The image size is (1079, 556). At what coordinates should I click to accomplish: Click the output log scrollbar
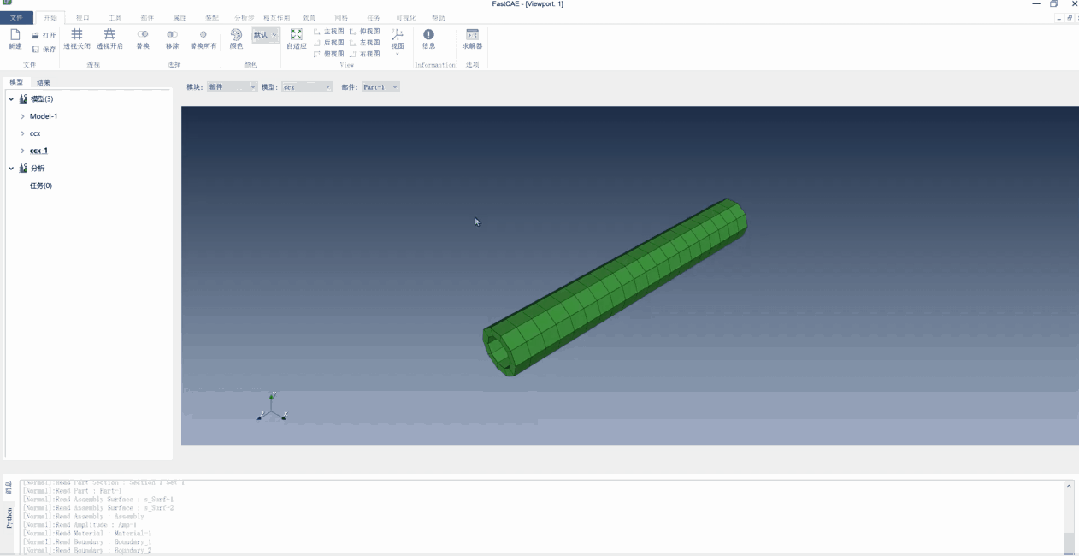point(1070,516)
